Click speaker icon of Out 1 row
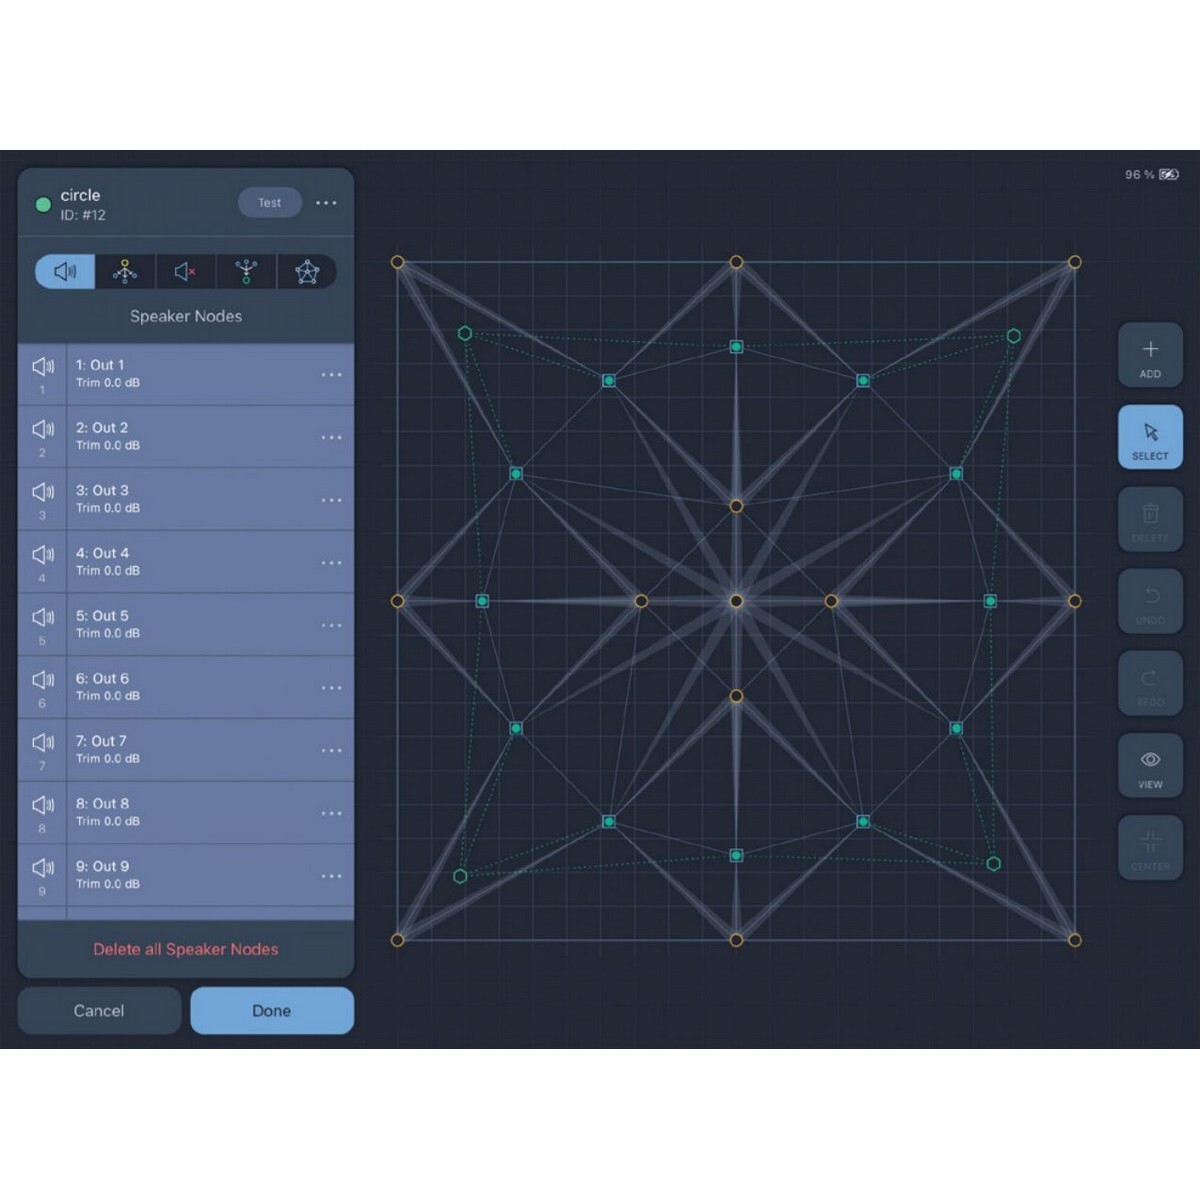 [43, 367]
